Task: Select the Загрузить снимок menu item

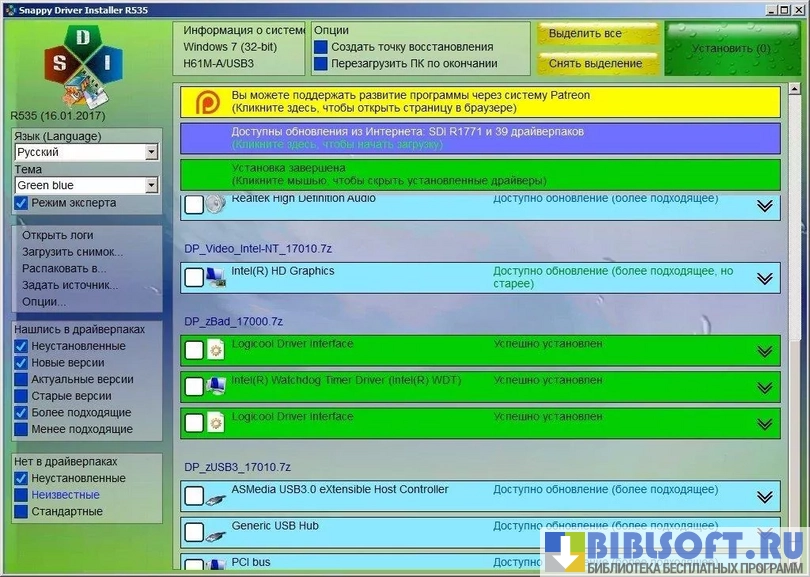Action: (x=72, y=252)
